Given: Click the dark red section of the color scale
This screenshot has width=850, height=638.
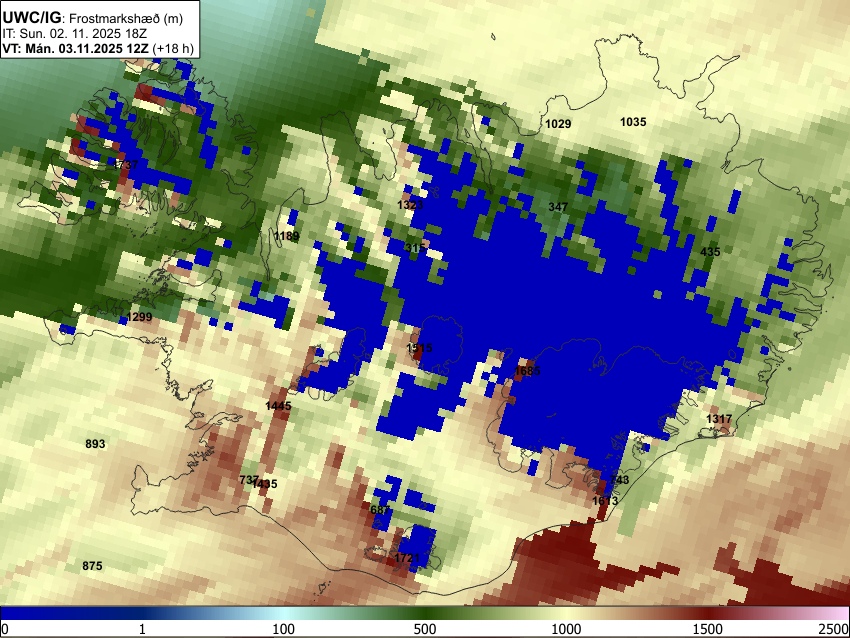Looking at the screenshot, I should (708, 613).
